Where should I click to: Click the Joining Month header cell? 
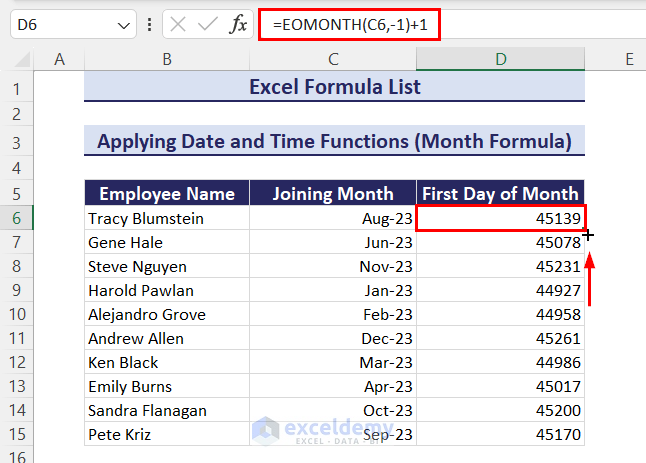point(332,194)
